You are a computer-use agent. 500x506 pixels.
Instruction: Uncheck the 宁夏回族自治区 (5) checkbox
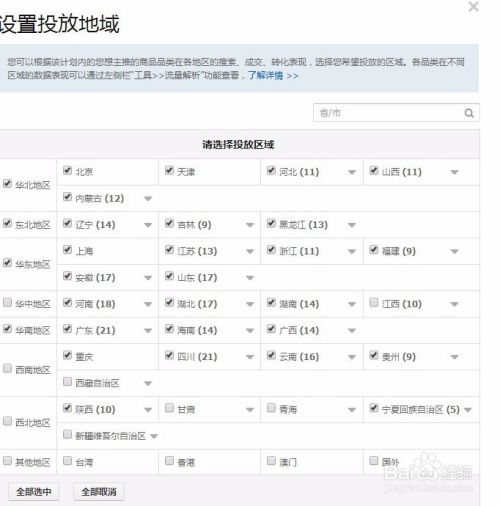(374, 408)
